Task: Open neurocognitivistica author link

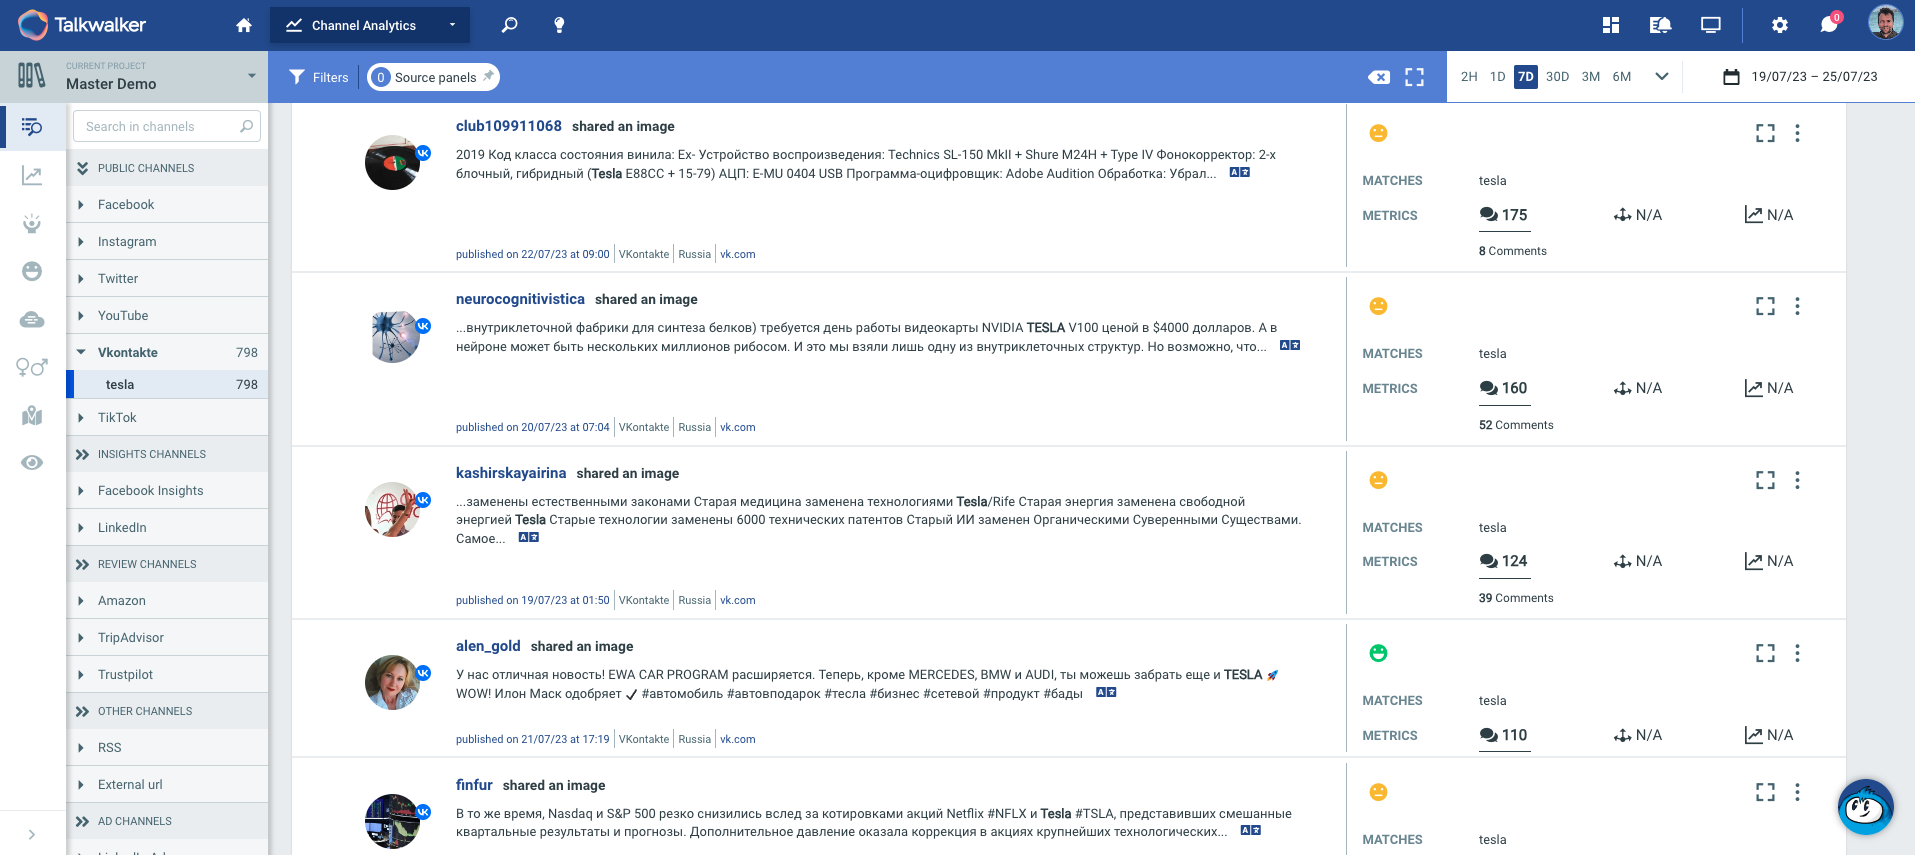Action: [520, 299]
